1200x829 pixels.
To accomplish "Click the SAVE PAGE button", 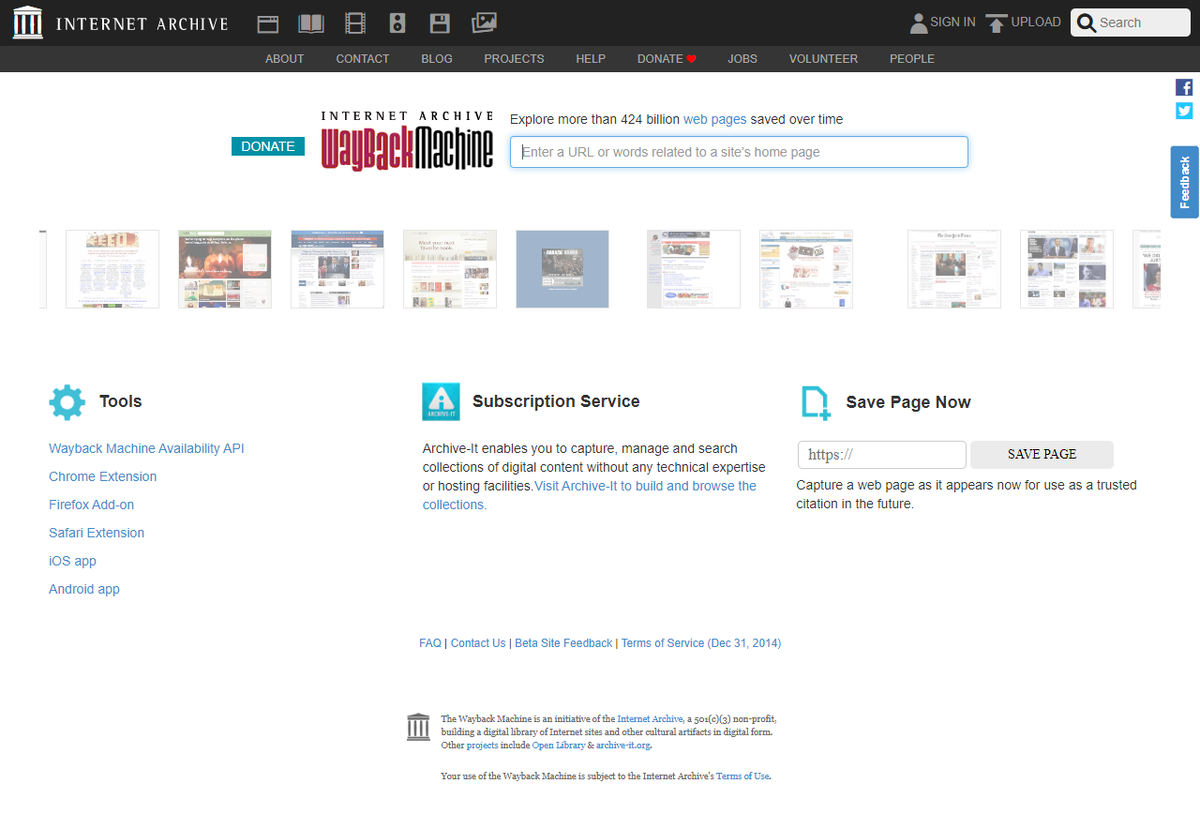I will click(1042, 454).
